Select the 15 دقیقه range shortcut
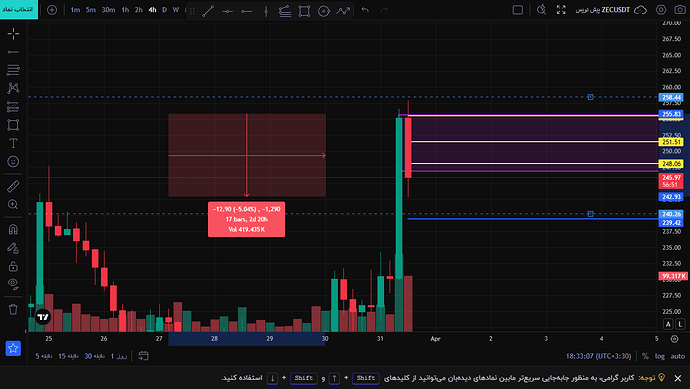 pos(68,356)
